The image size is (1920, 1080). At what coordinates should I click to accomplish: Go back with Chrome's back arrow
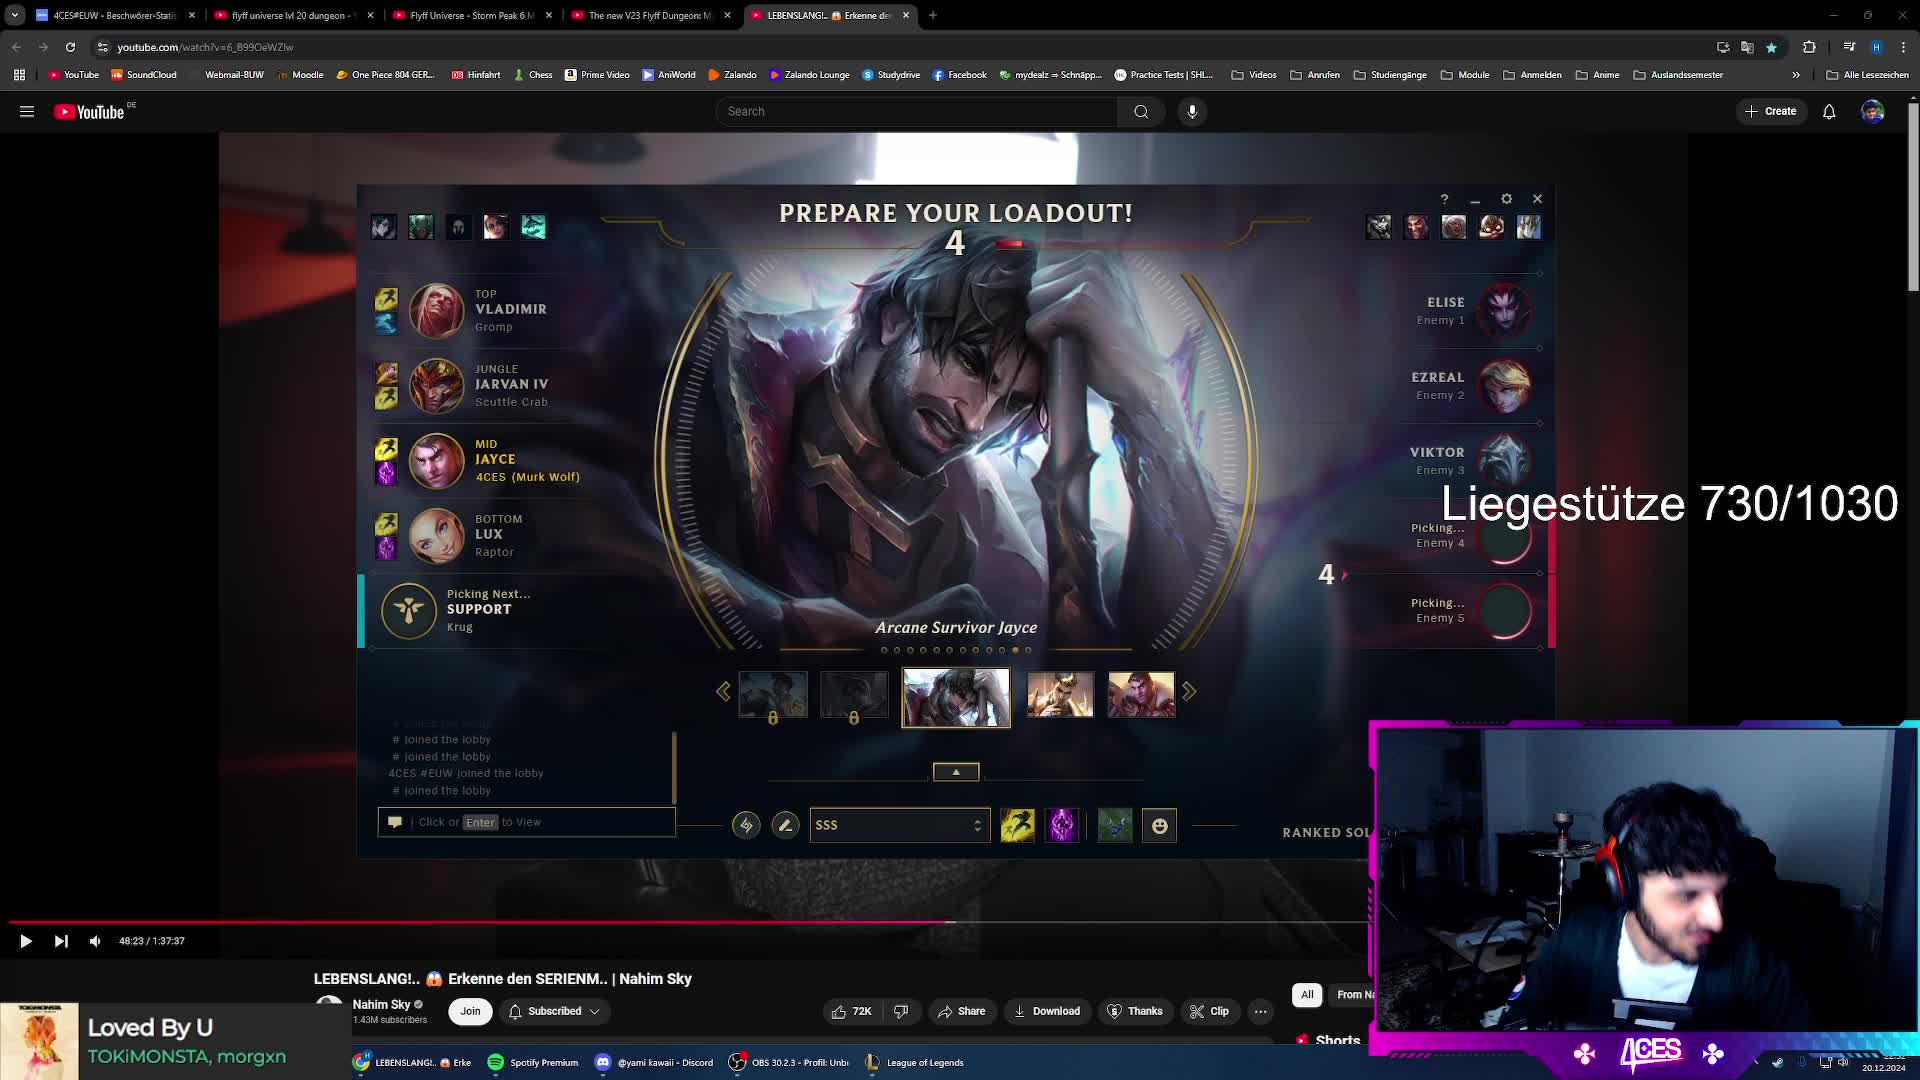pos(16,47)
